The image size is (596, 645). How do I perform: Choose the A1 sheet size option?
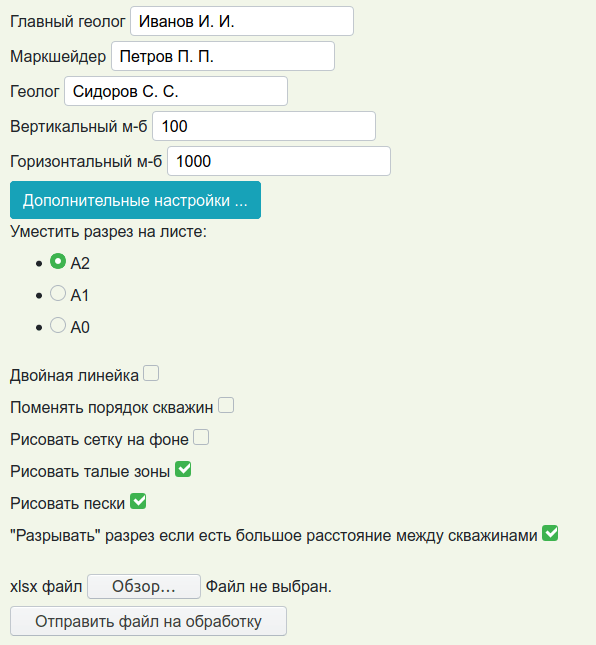58,293
